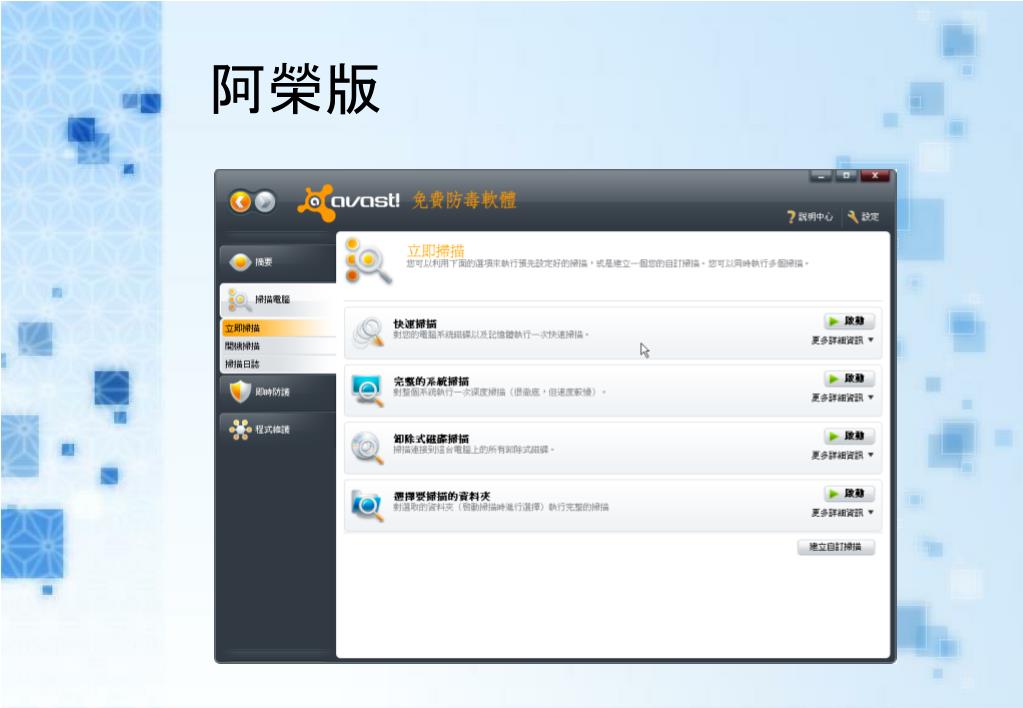Click the 程式維護 gear cluster icon
The height and width of the screenshot is (708, 1023).
click(240, 429)
